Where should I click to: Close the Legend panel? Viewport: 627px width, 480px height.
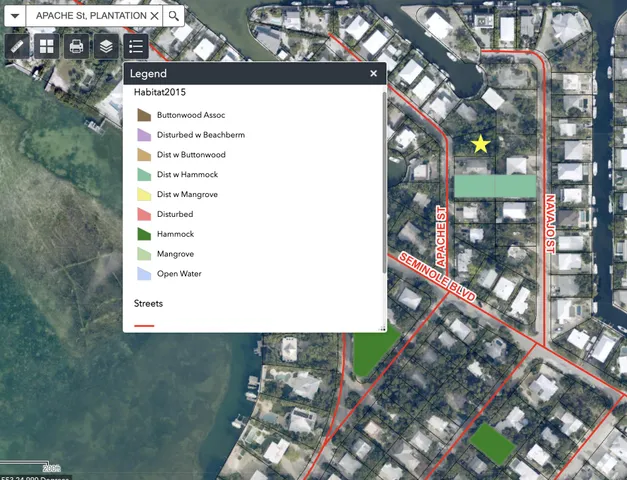[x=374, y=73]
